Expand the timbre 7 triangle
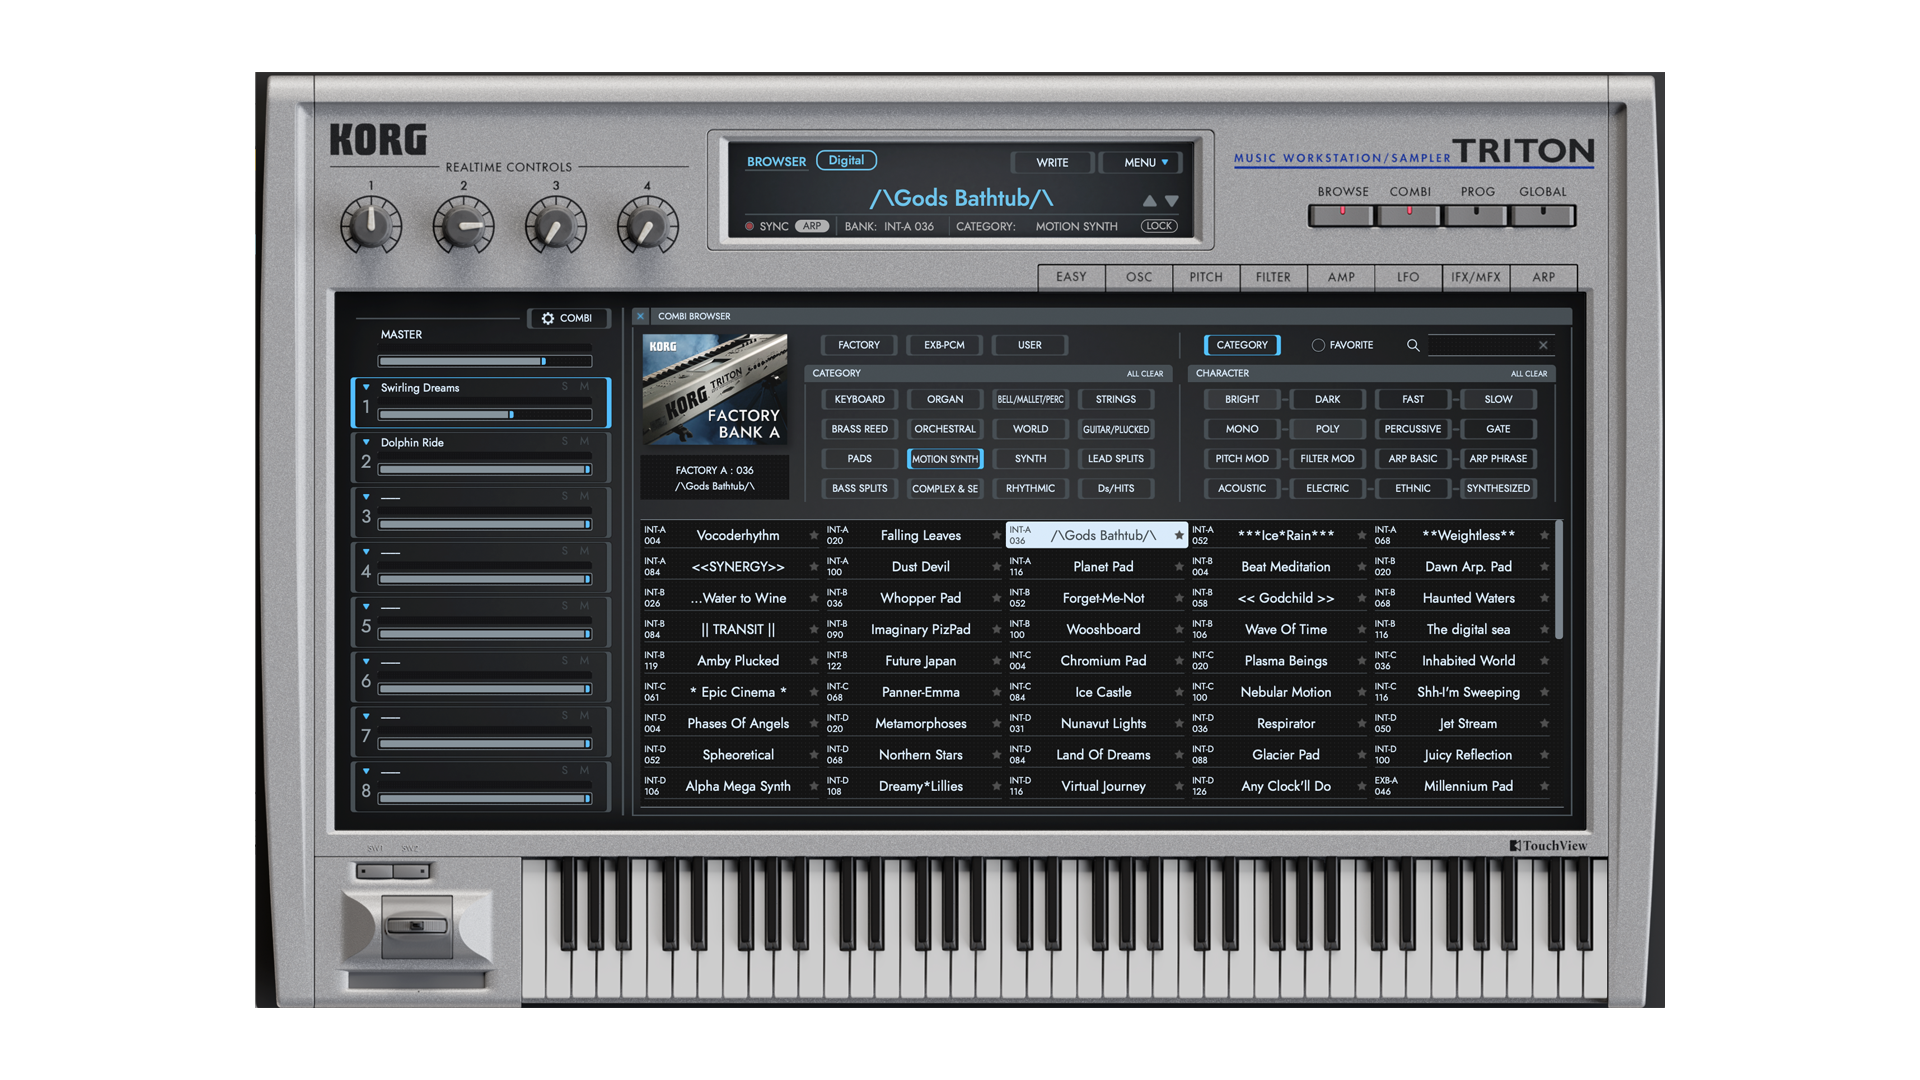The height and width of the screenshot is (1080, 1920). point(366,717)
